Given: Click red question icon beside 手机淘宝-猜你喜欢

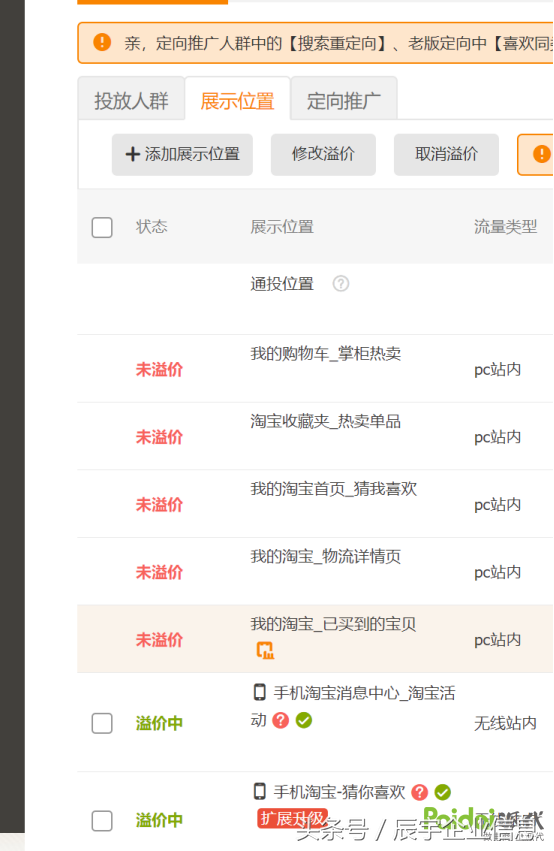Looking at the screenshot, I should [419, 792].
